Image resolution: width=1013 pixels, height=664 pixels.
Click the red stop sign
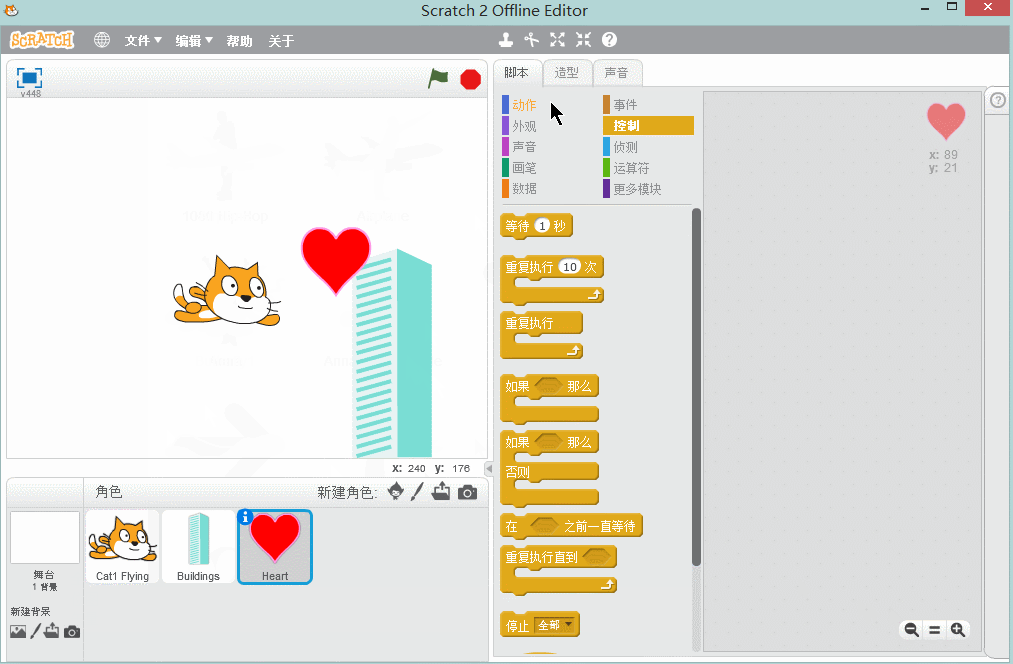click(470, 79)
